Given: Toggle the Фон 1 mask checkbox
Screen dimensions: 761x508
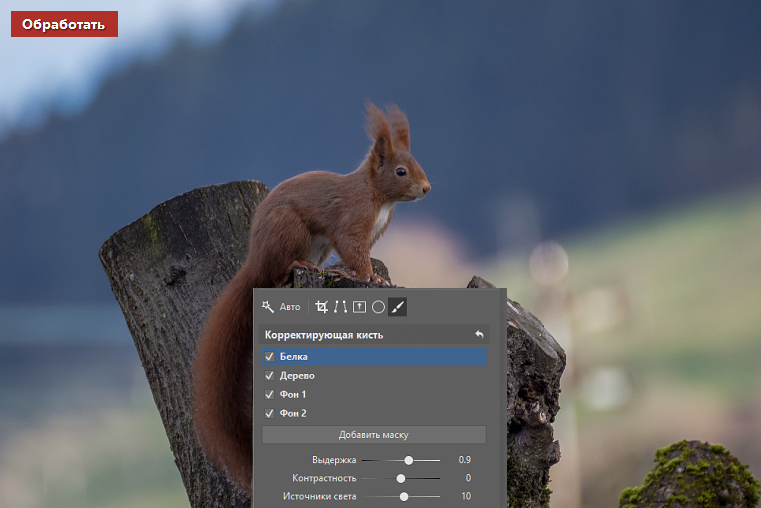Looking at the screenshot, I should coord(269,394).
